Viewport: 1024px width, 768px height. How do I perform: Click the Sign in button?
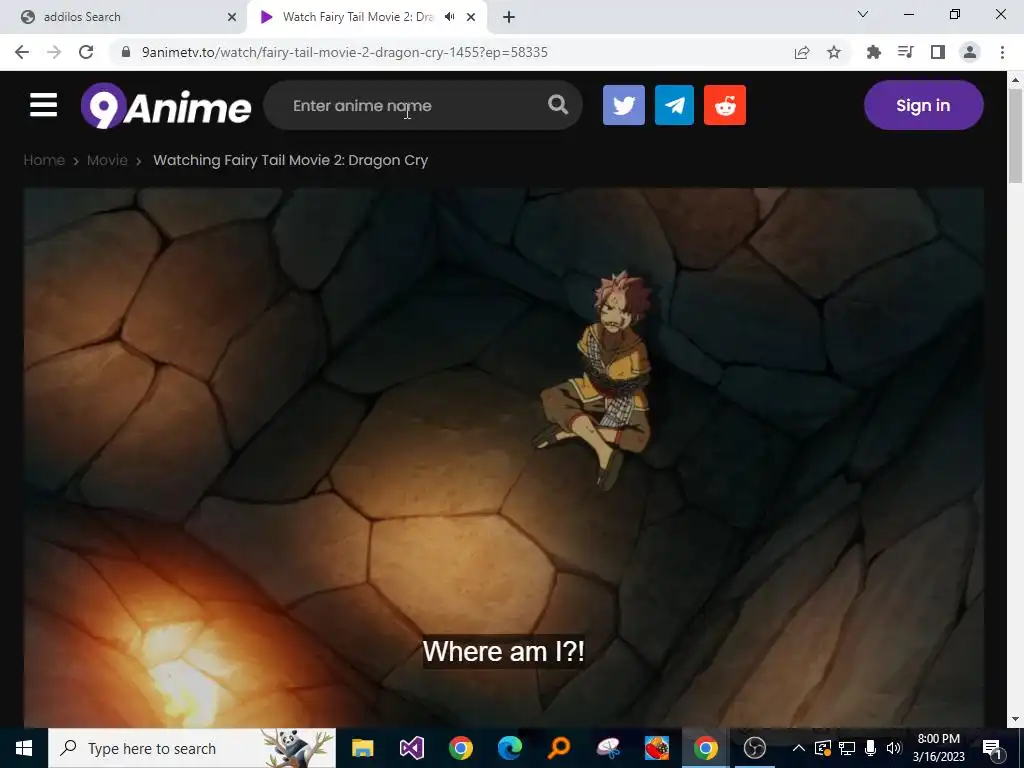923,105
